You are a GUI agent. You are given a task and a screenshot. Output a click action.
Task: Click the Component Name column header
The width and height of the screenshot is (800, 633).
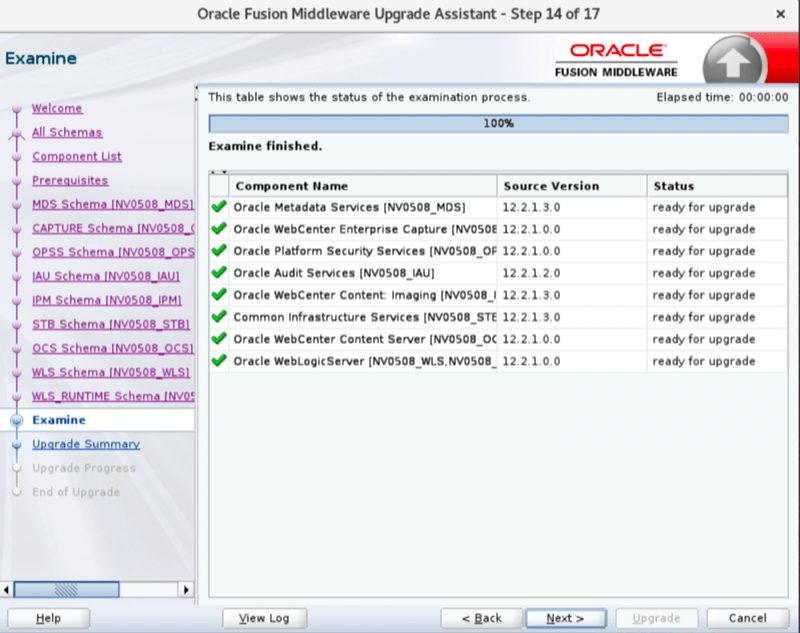[363, 186]
